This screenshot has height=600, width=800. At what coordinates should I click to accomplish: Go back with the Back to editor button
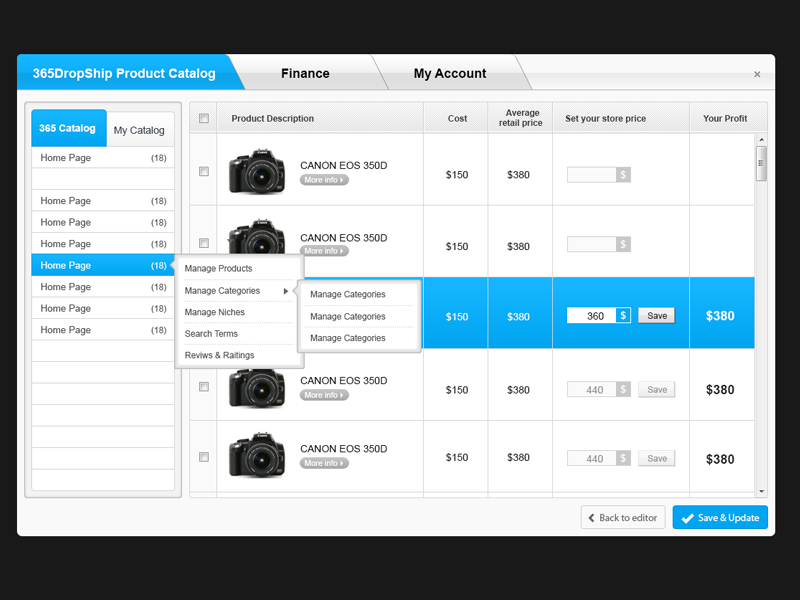point(623,517)
